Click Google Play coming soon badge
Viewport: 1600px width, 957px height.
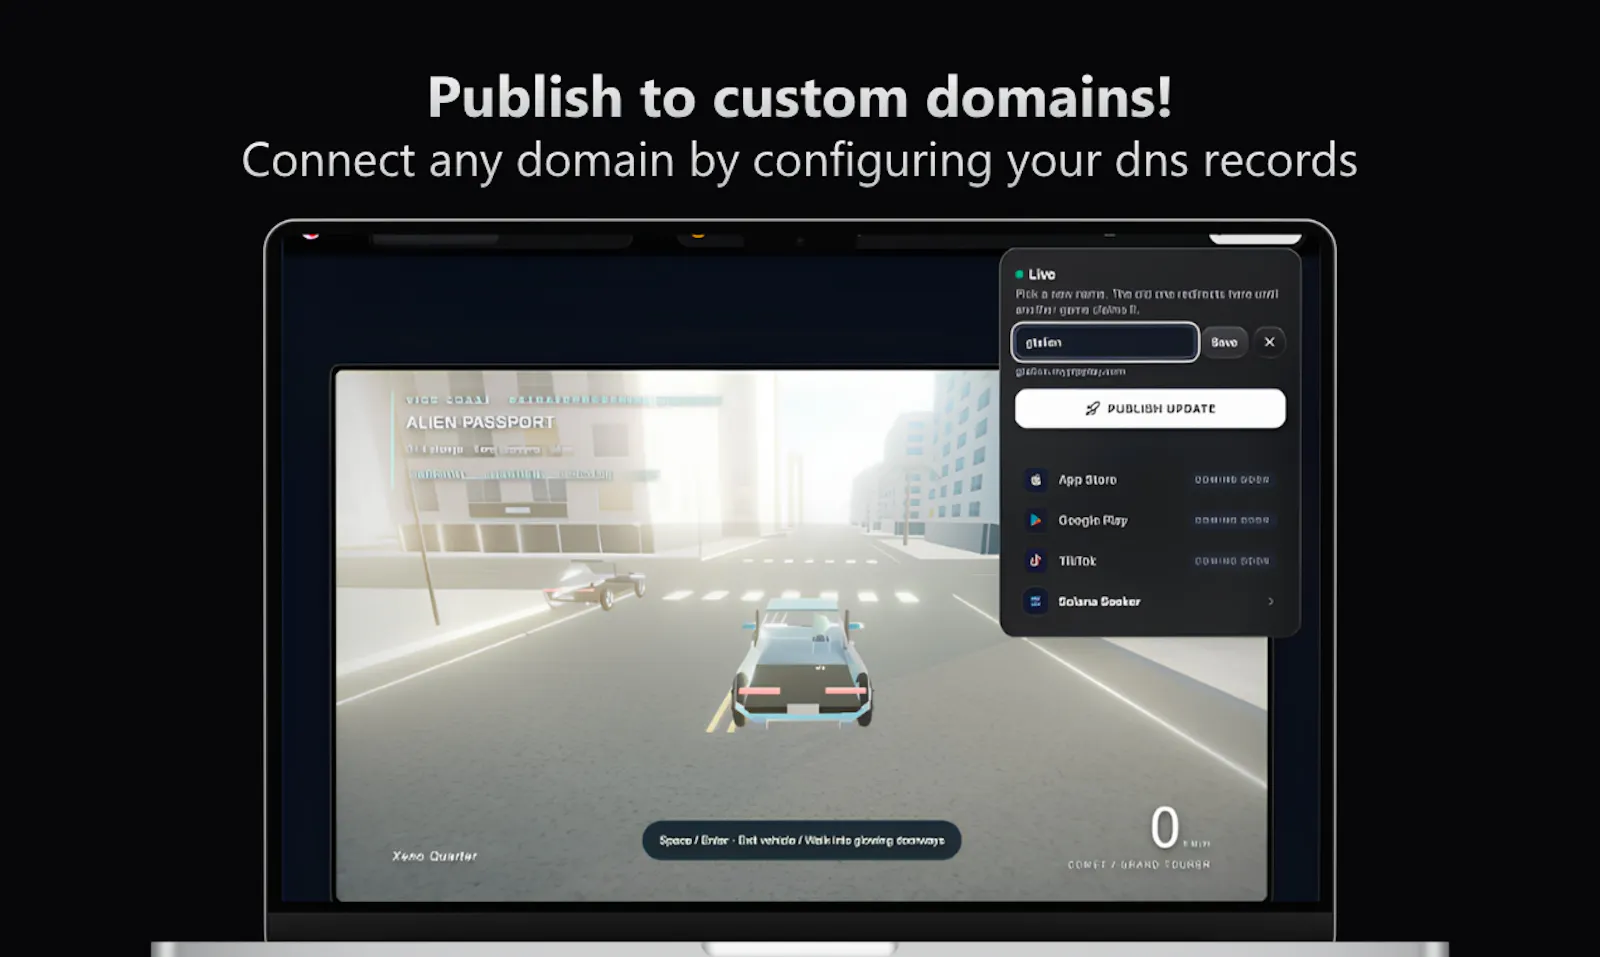(1232, 520)
